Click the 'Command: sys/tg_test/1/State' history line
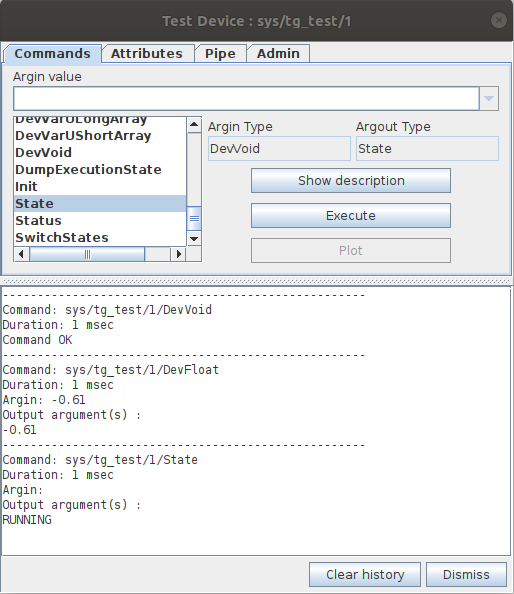Screen dimensions: 514x594 (x=100, y=460)
